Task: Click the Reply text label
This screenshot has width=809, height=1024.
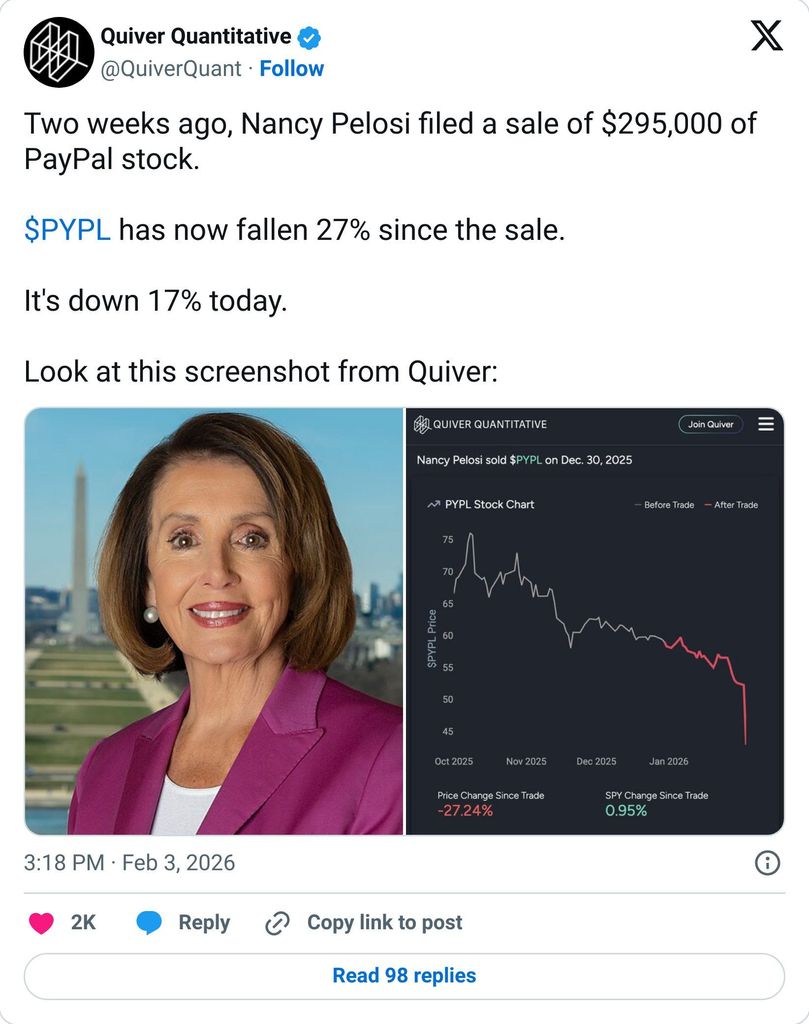Action: (204, 923)
